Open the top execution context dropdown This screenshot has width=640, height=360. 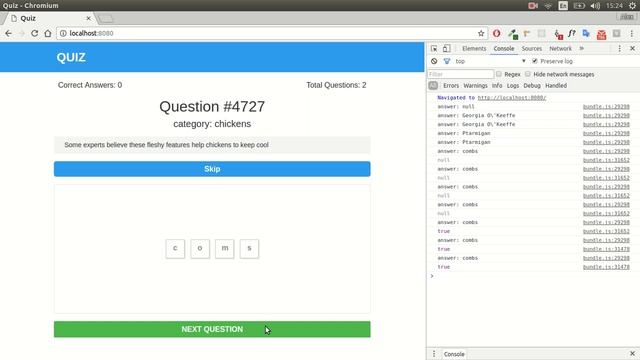490,61
